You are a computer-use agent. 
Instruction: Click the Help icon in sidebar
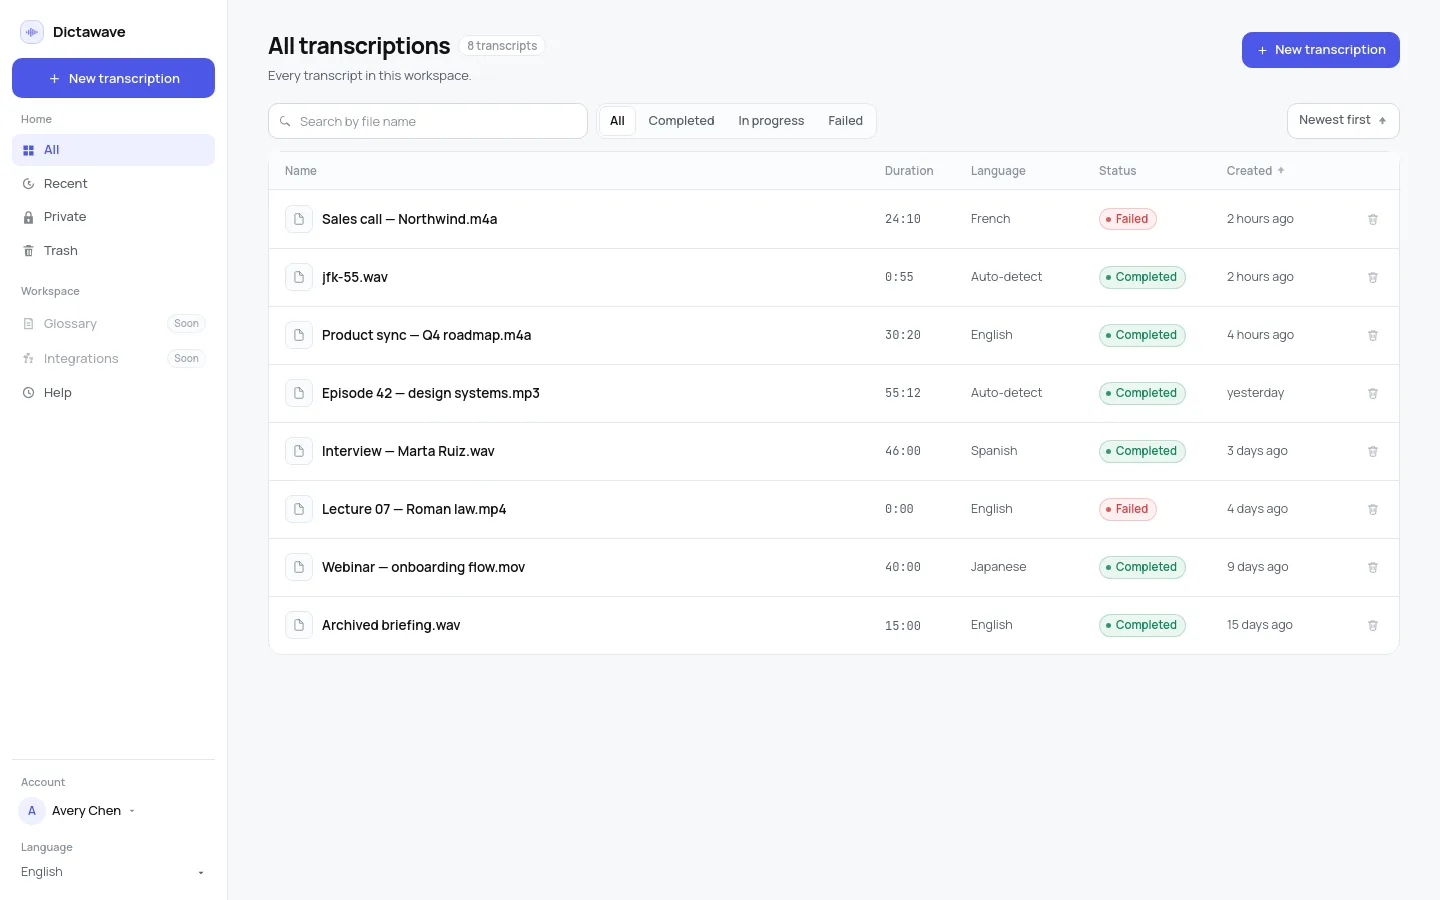29,393
